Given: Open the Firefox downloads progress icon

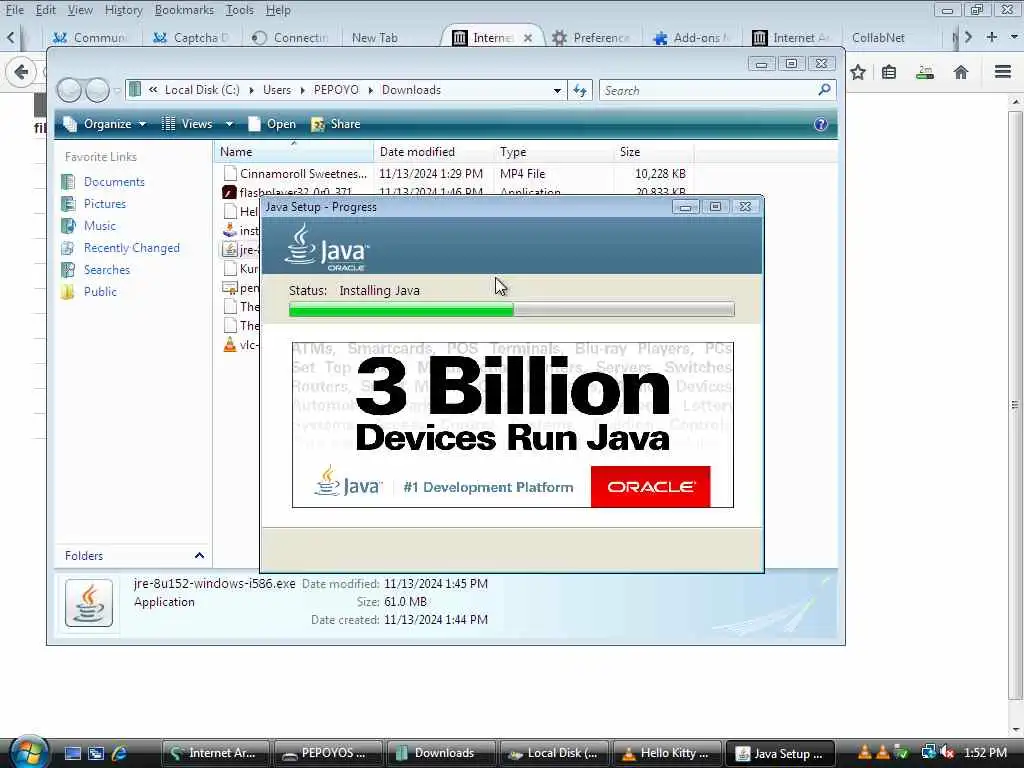Looking at the screenshot, I should click(x=925, y=72).
